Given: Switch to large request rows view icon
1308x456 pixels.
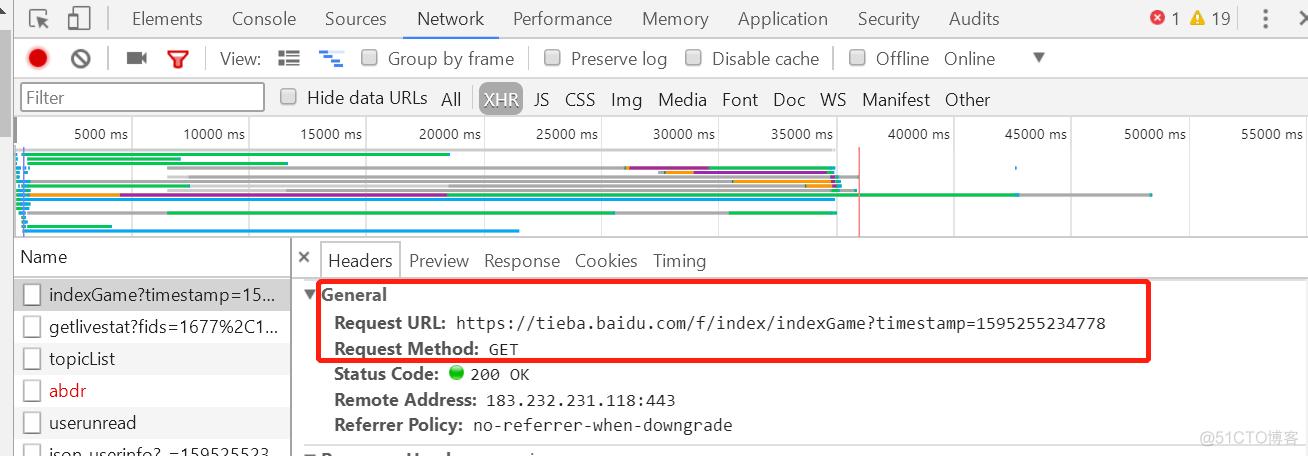Looking at the screenshot, I should tap(289, 59).
